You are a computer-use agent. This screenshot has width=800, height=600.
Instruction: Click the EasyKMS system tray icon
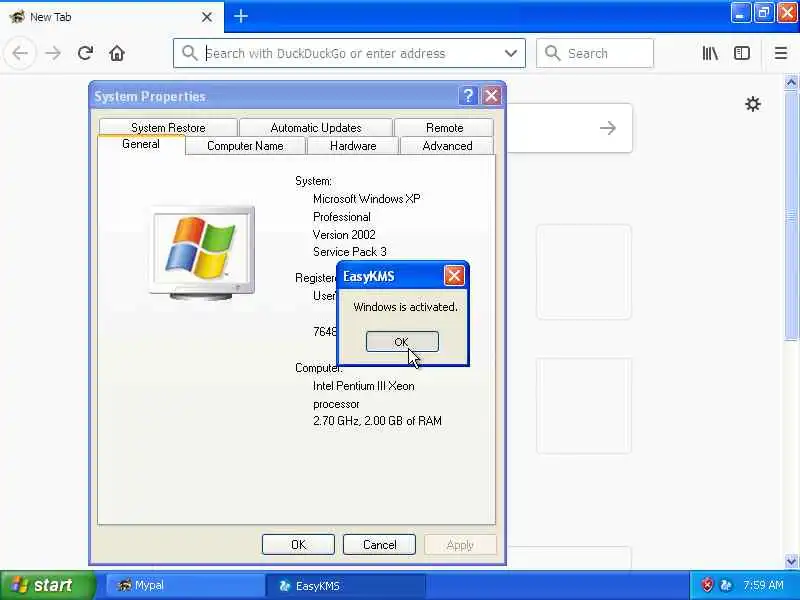pyautogui.click(x=726, y=585)
